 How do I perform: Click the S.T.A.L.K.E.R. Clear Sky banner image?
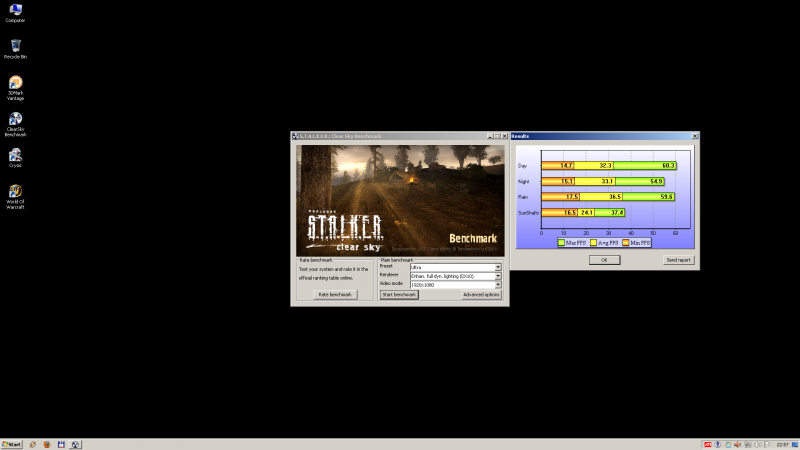click(x=400, y=201)
